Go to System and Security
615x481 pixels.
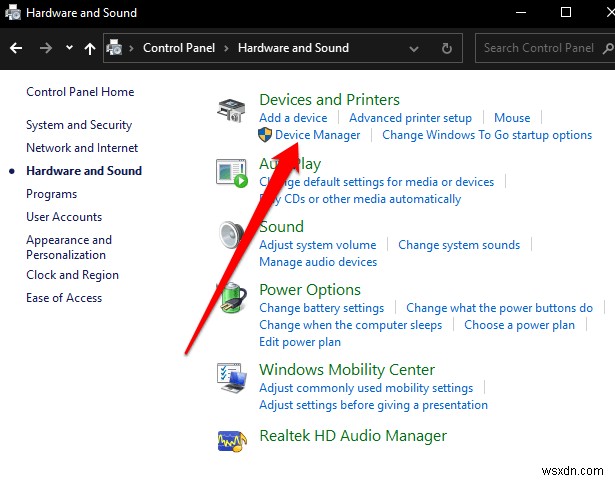79,125
